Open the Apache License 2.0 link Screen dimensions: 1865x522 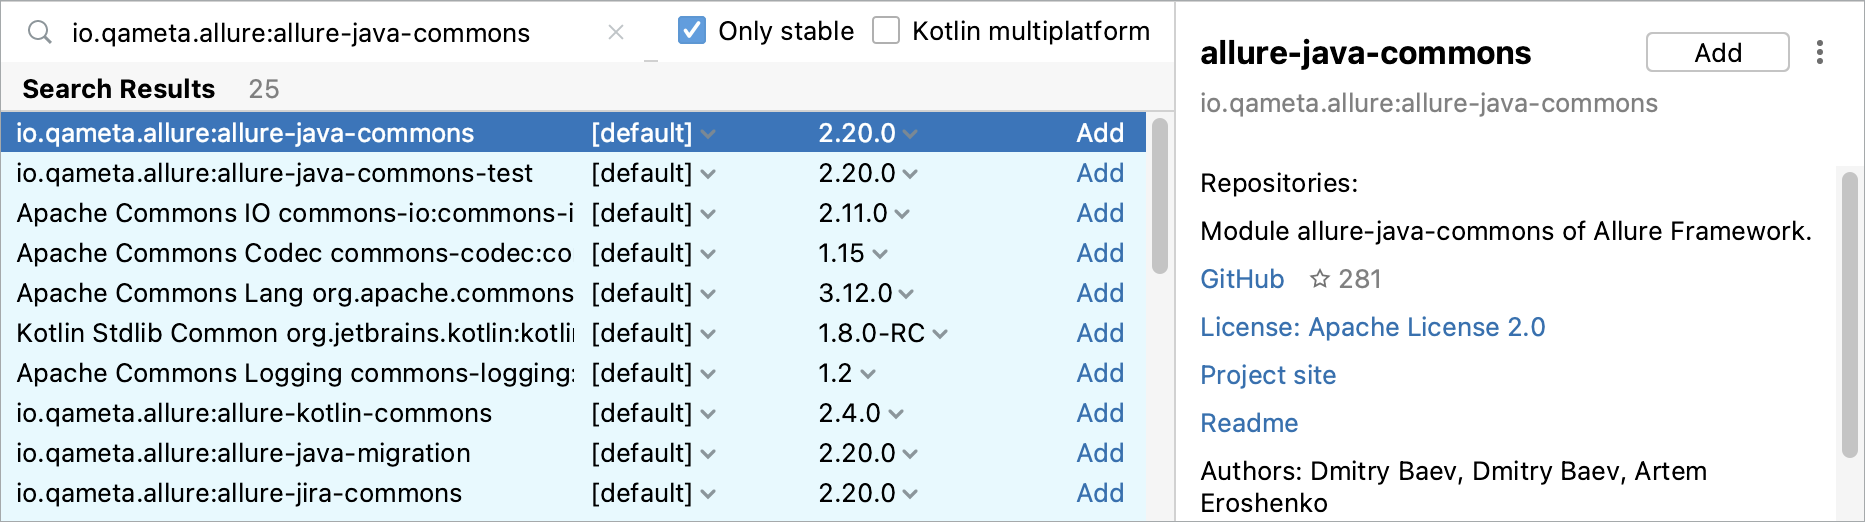1372,327
